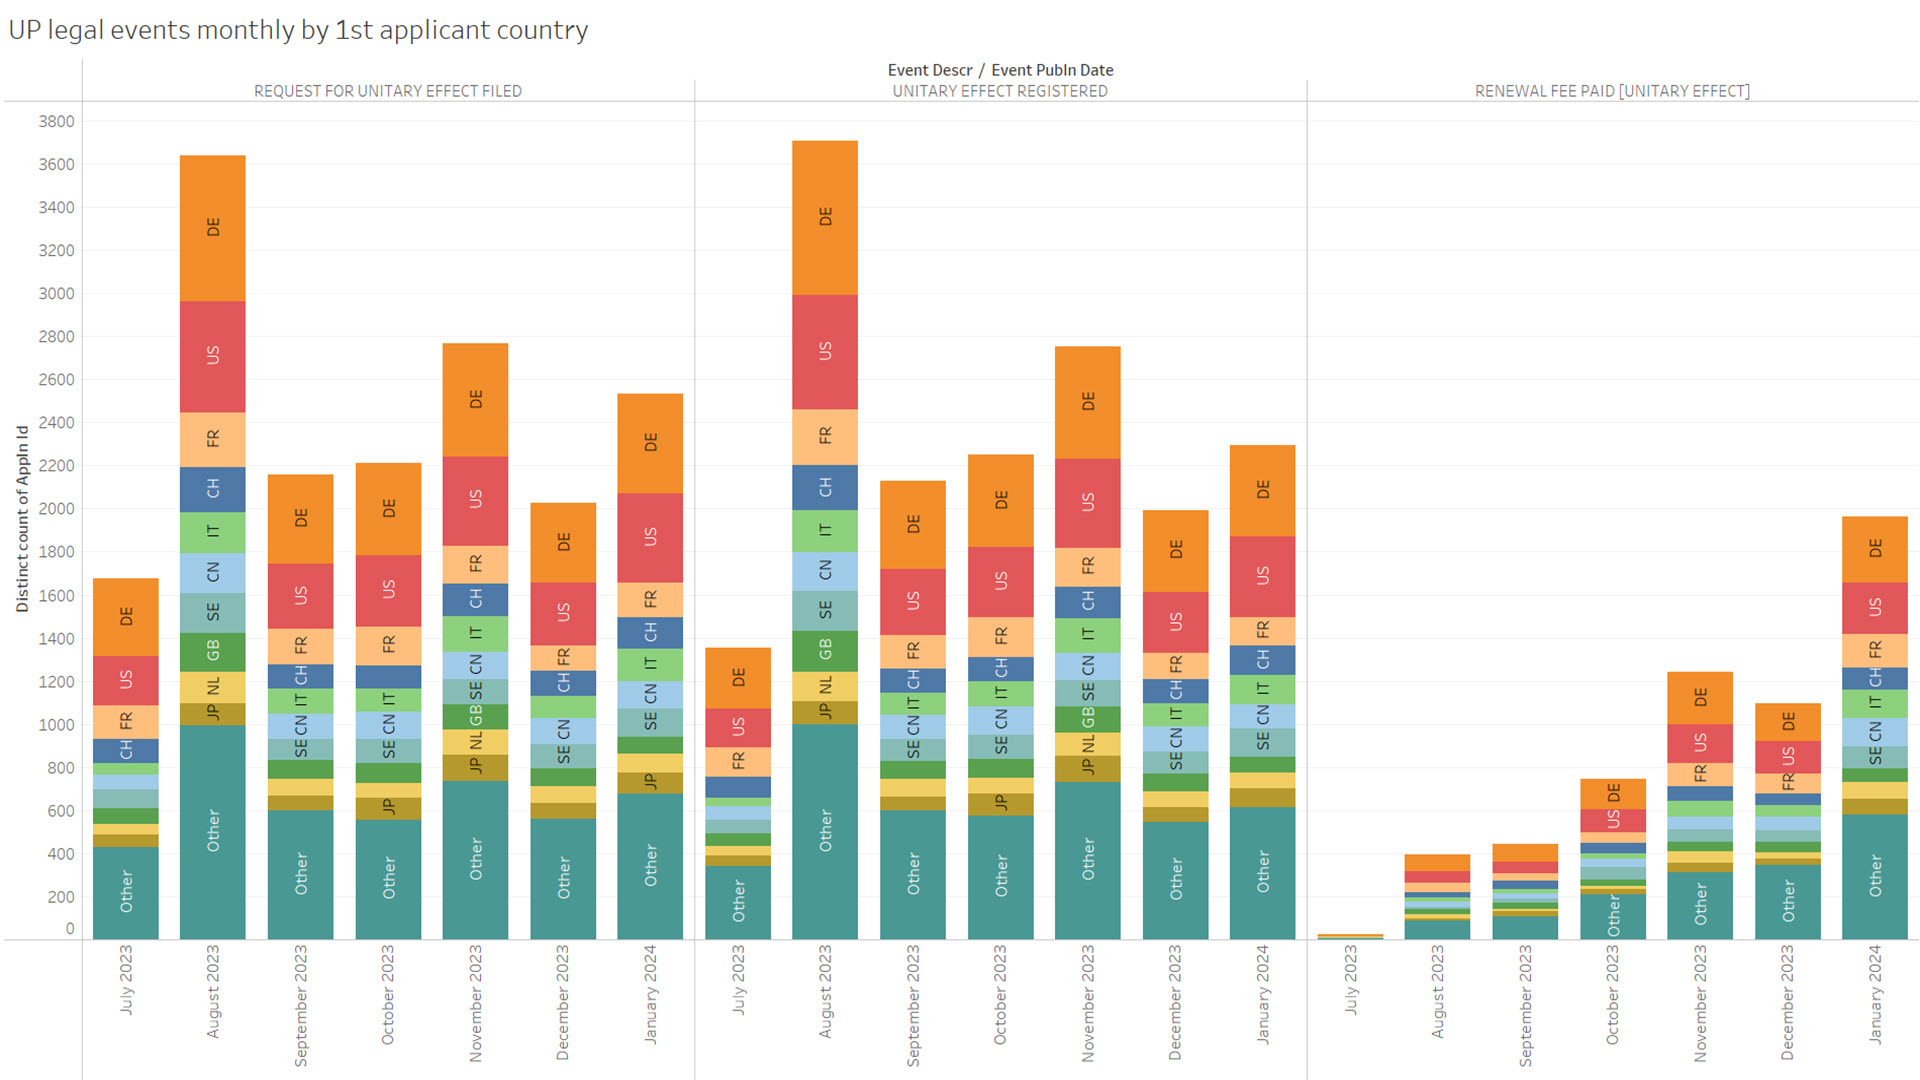Click DE segment of November 2023 renewal-fee bar
1920x1080 pixels.
1699,698
